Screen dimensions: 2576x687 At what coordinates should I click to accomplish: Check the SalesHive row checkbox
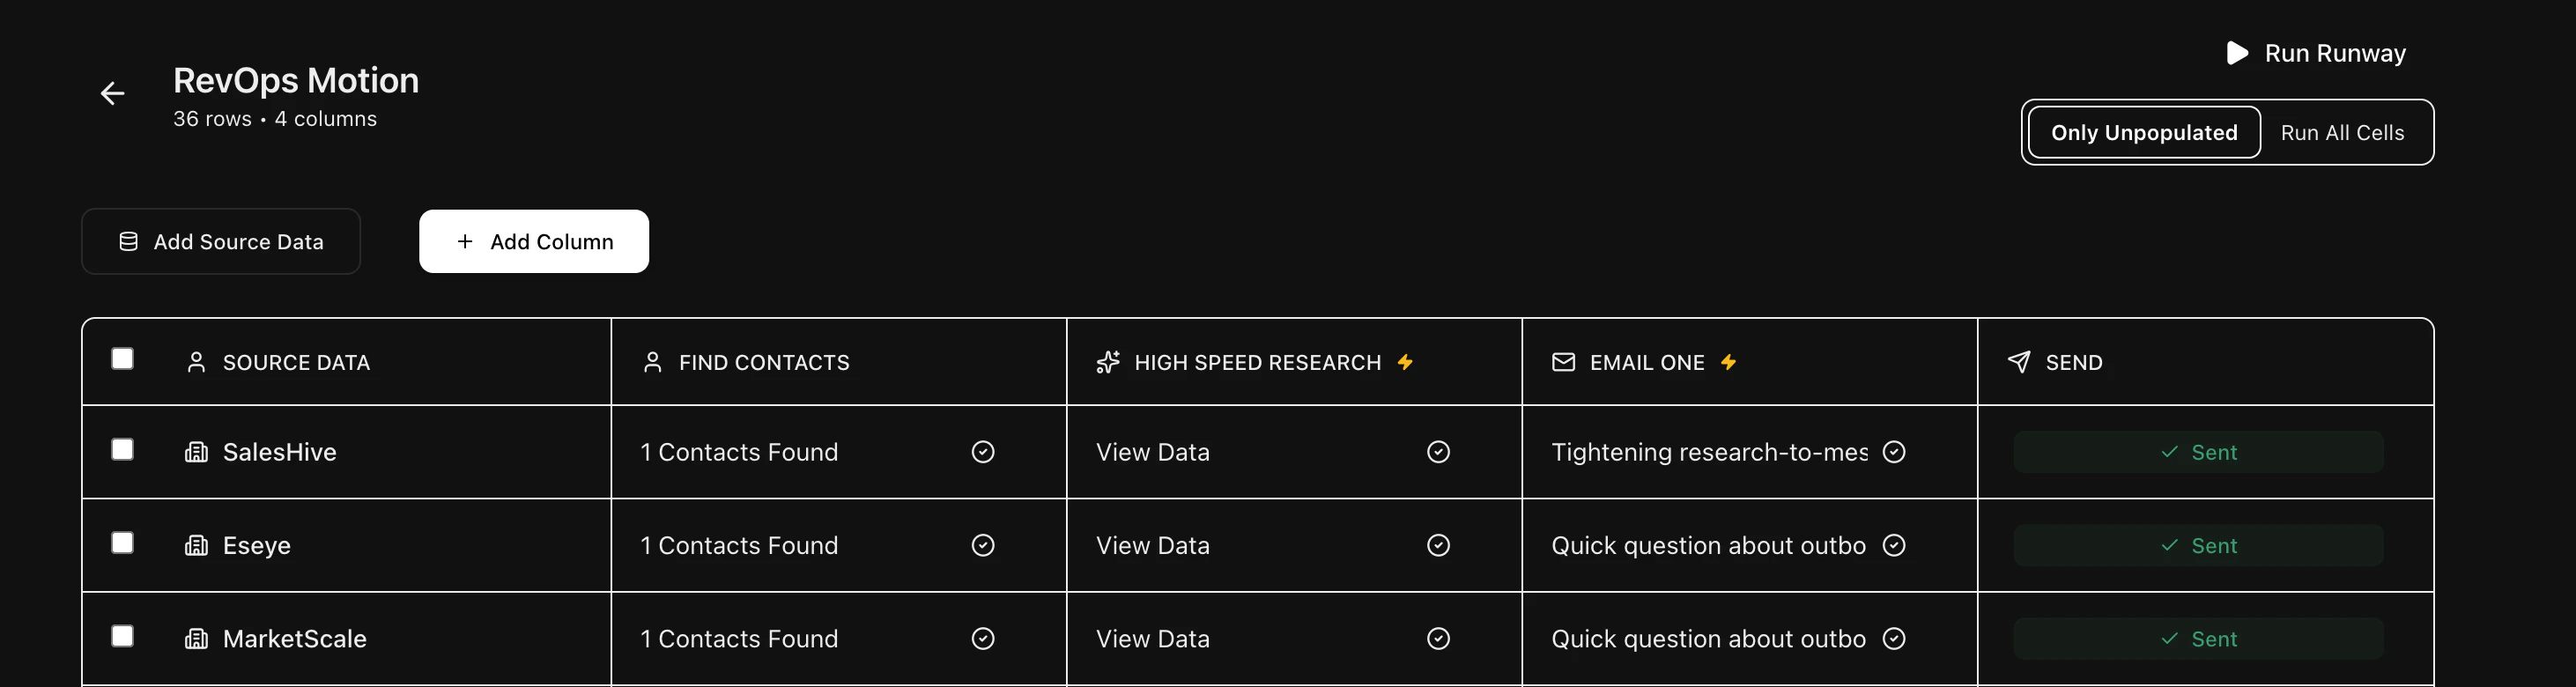(x=122, y=450)
